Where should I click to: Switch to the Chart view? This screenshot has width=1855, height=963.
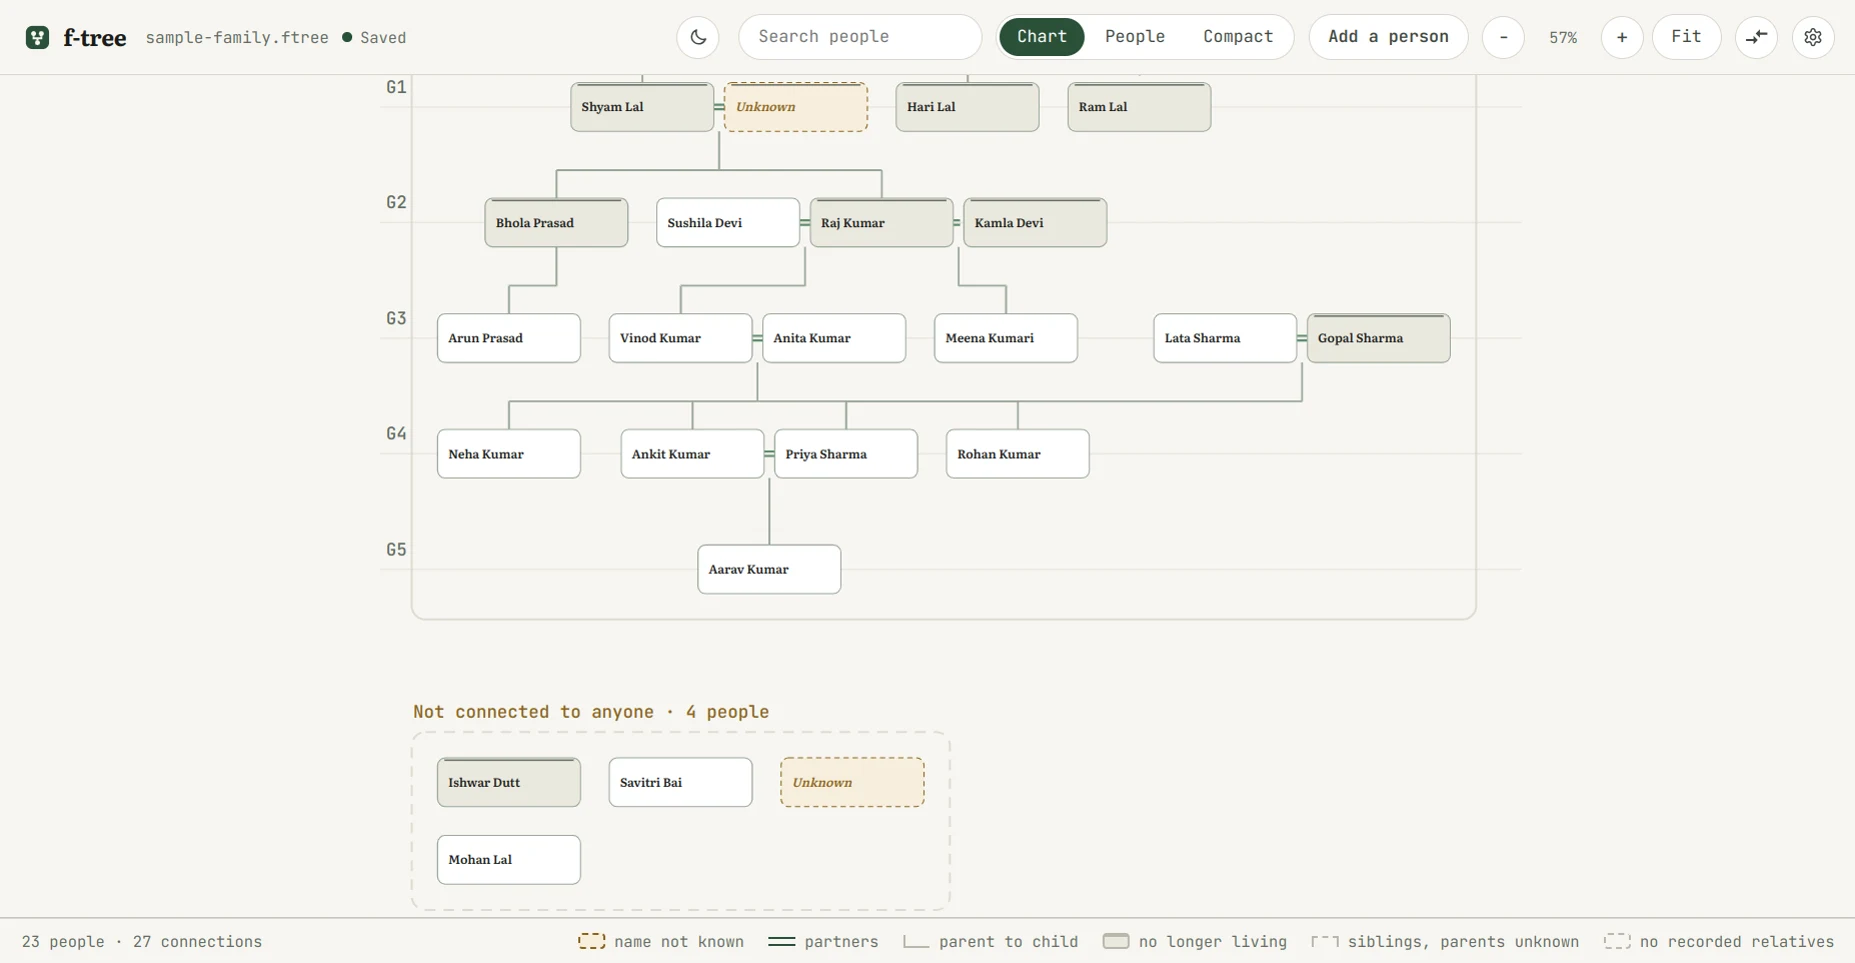click(x=1042, y=37)
